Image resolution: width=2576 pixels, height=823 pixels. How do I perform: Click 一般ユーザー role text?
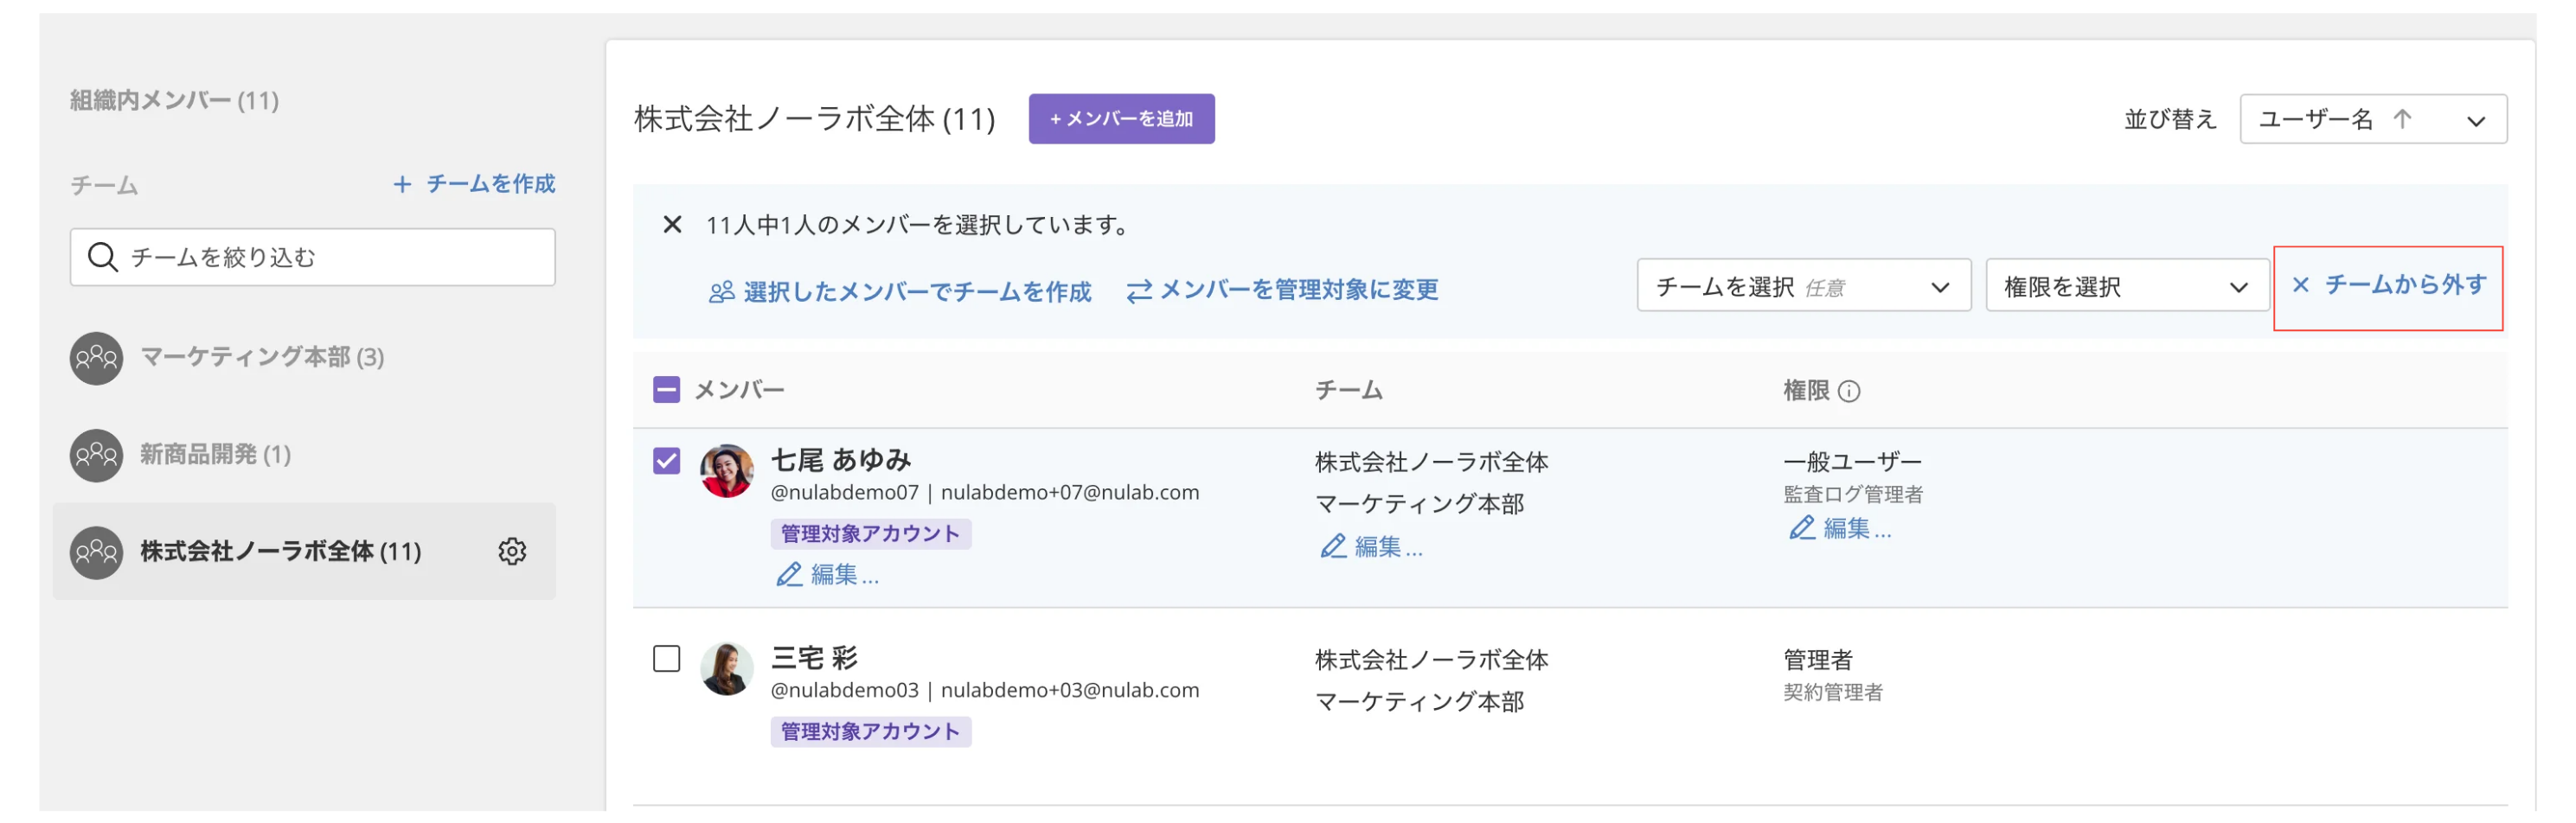point(1852,462)
